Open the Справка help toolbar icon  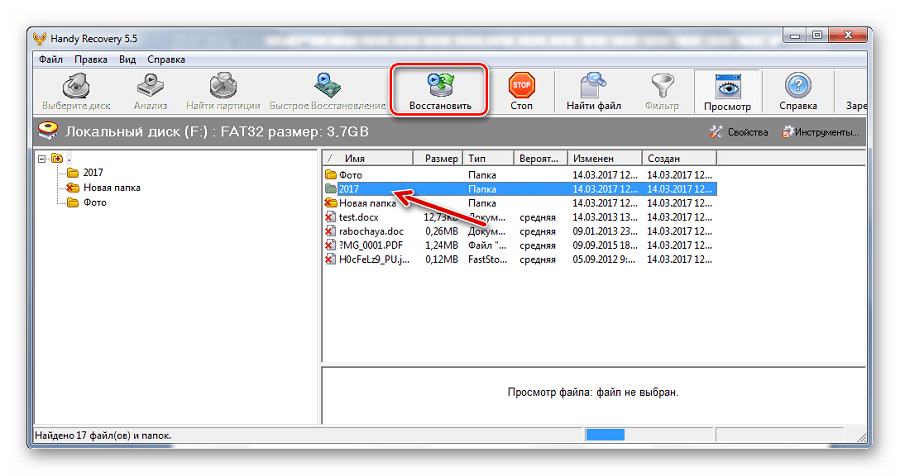click(x=798, y=86)
